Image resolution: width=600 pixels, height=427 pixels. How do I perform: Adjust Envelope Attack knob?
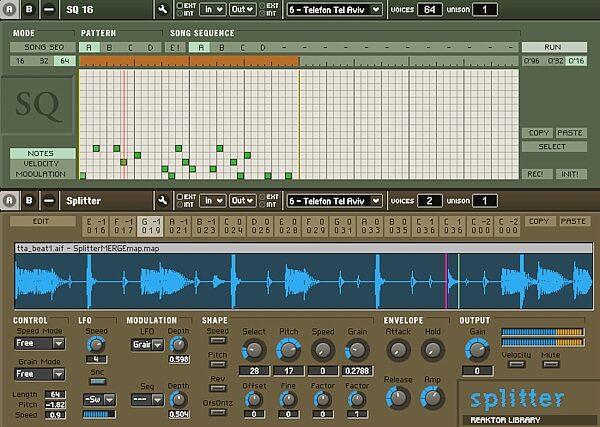pos(398,350)
